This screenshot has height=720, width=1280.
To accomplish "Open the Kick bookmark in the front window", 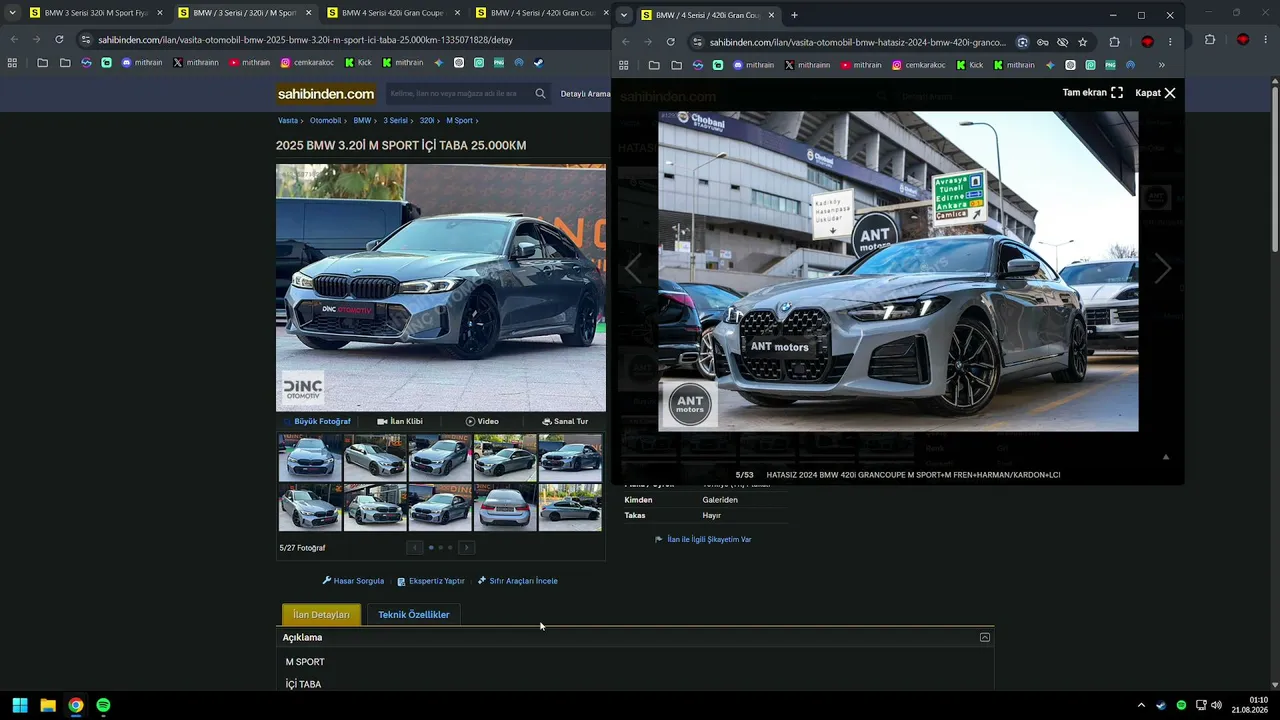I will click(969, 65).
